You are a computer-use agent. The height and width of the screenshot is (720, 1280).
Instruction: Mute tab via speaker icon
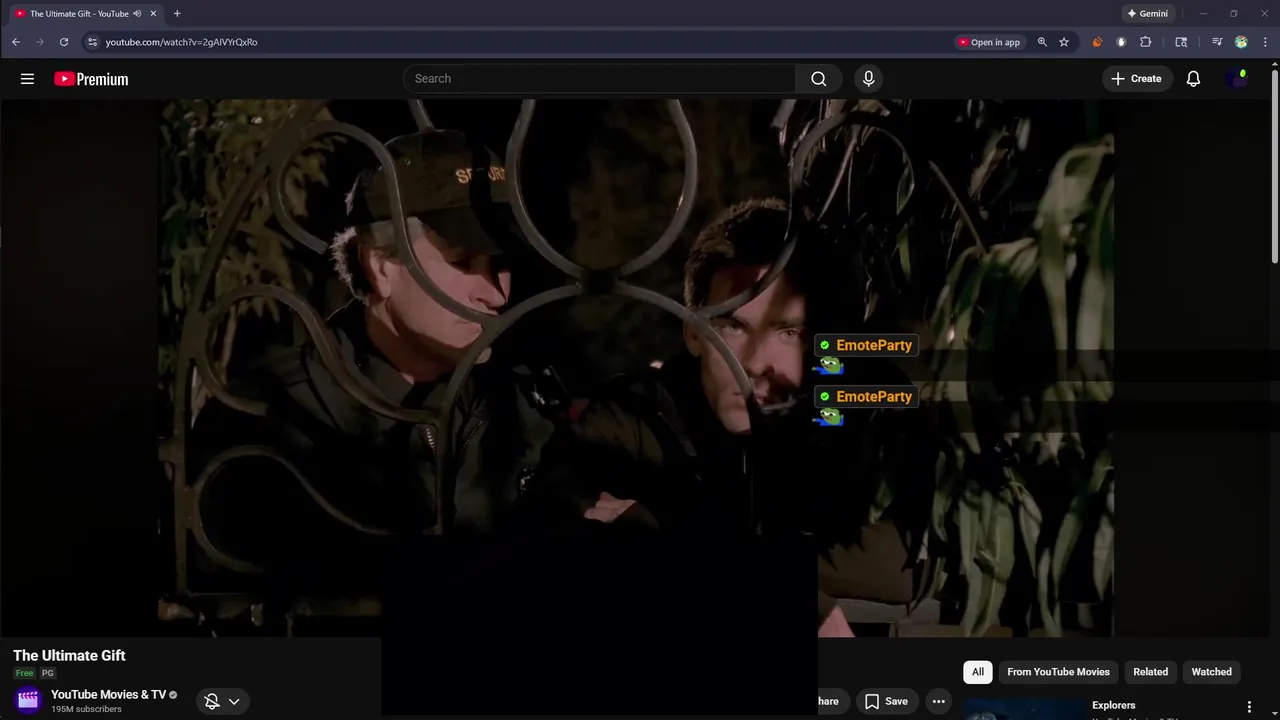tap(137, 14)
